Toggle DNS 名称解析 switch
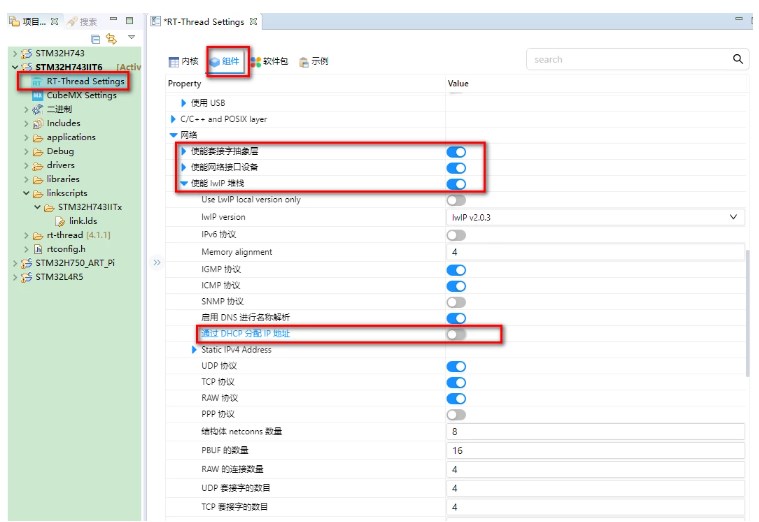Viewport: 759px width, 522px height. 456,318
